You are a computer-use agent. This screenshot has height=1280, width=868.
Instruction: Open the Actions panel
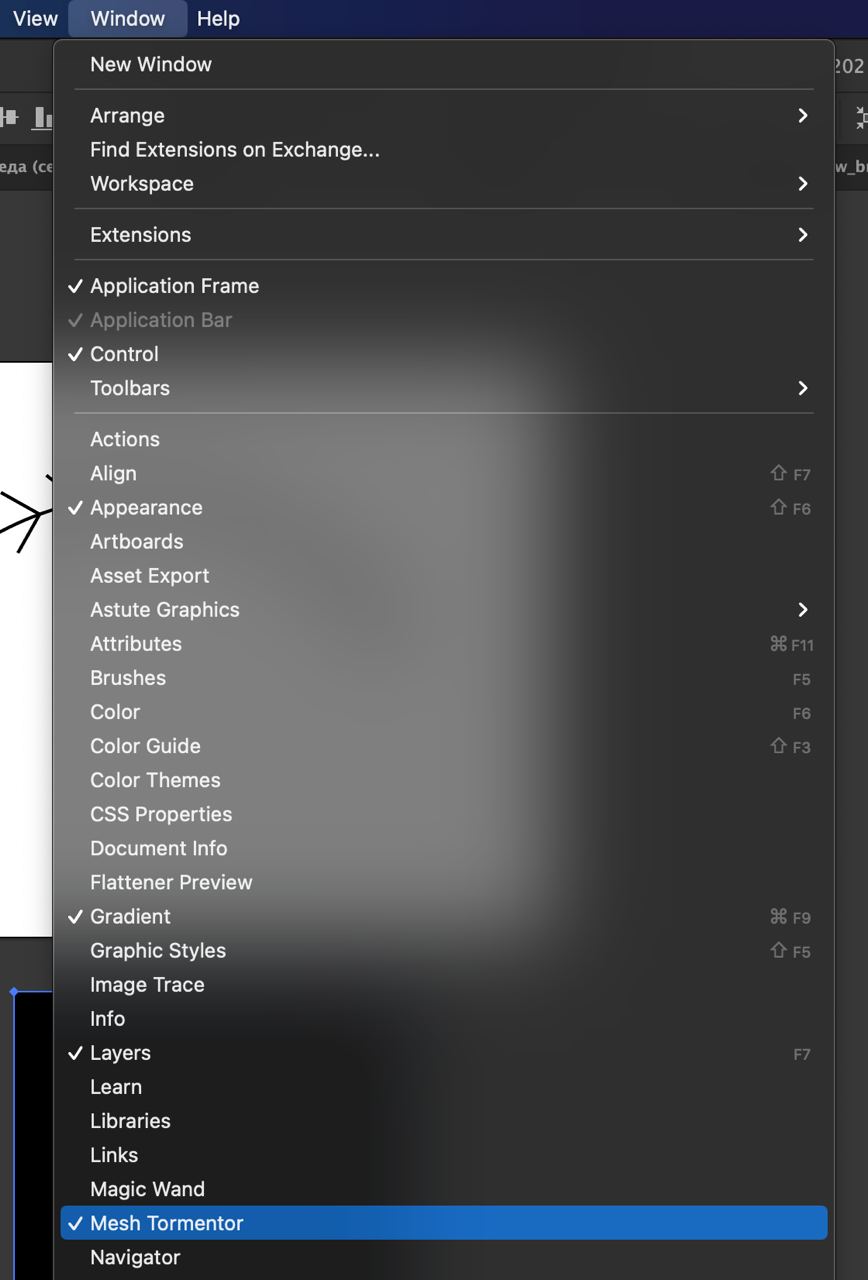pyautogui.click(x=444, y=439)
